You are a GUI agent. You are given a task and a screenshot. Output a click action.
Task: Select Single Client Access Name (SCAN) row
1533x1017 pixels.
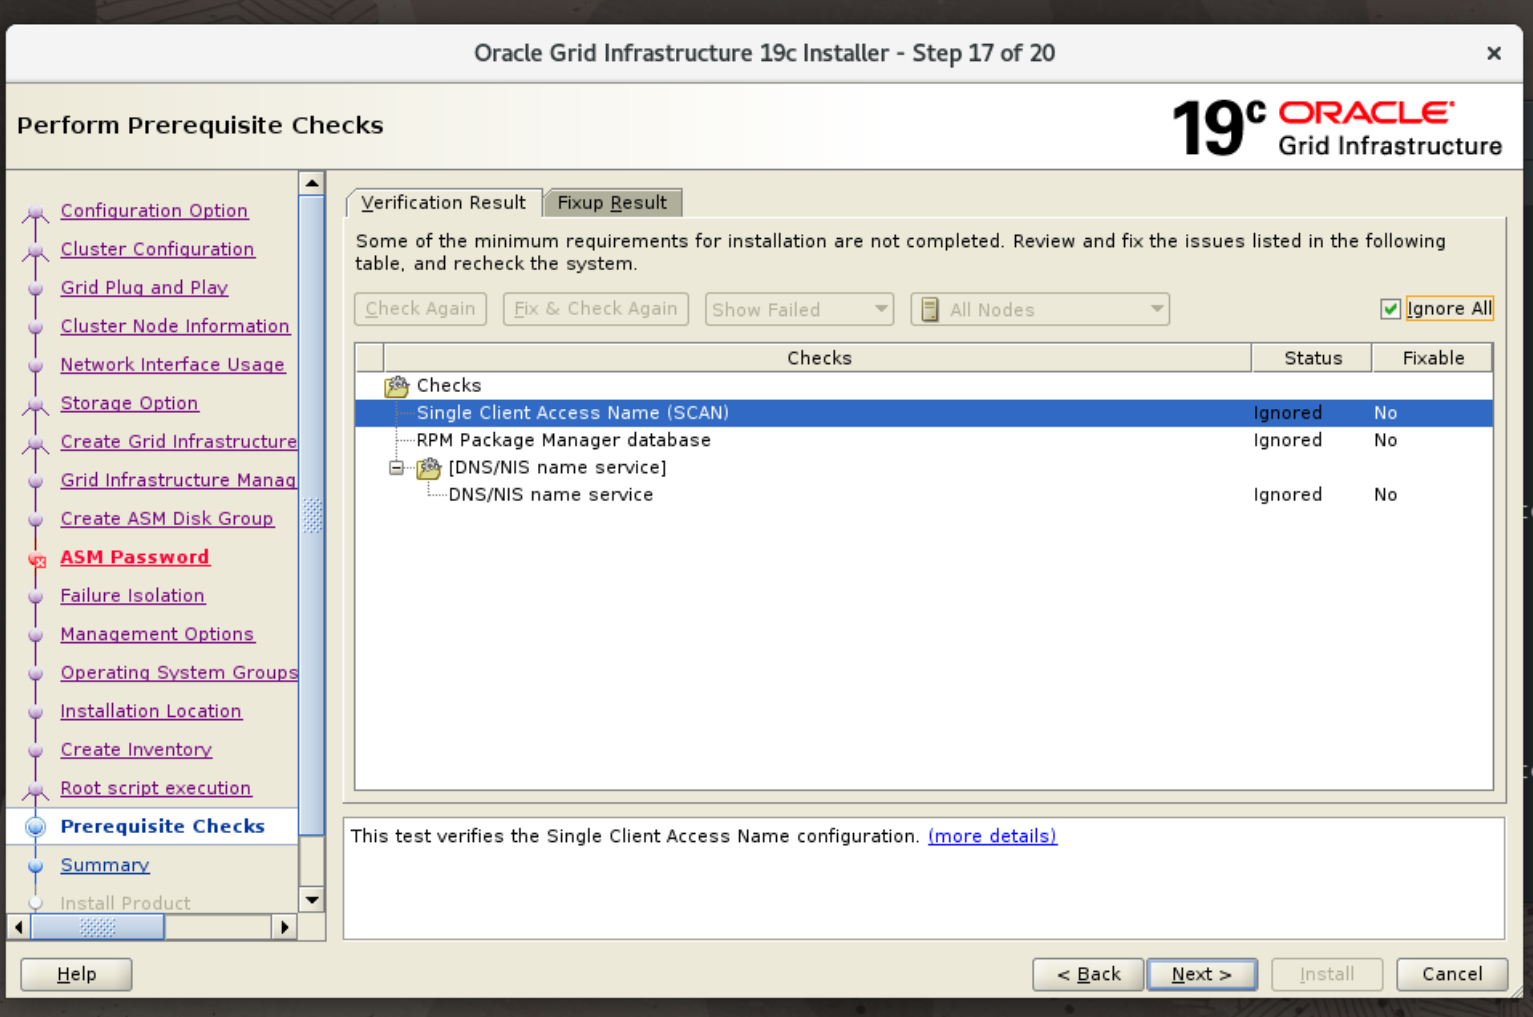924,413
